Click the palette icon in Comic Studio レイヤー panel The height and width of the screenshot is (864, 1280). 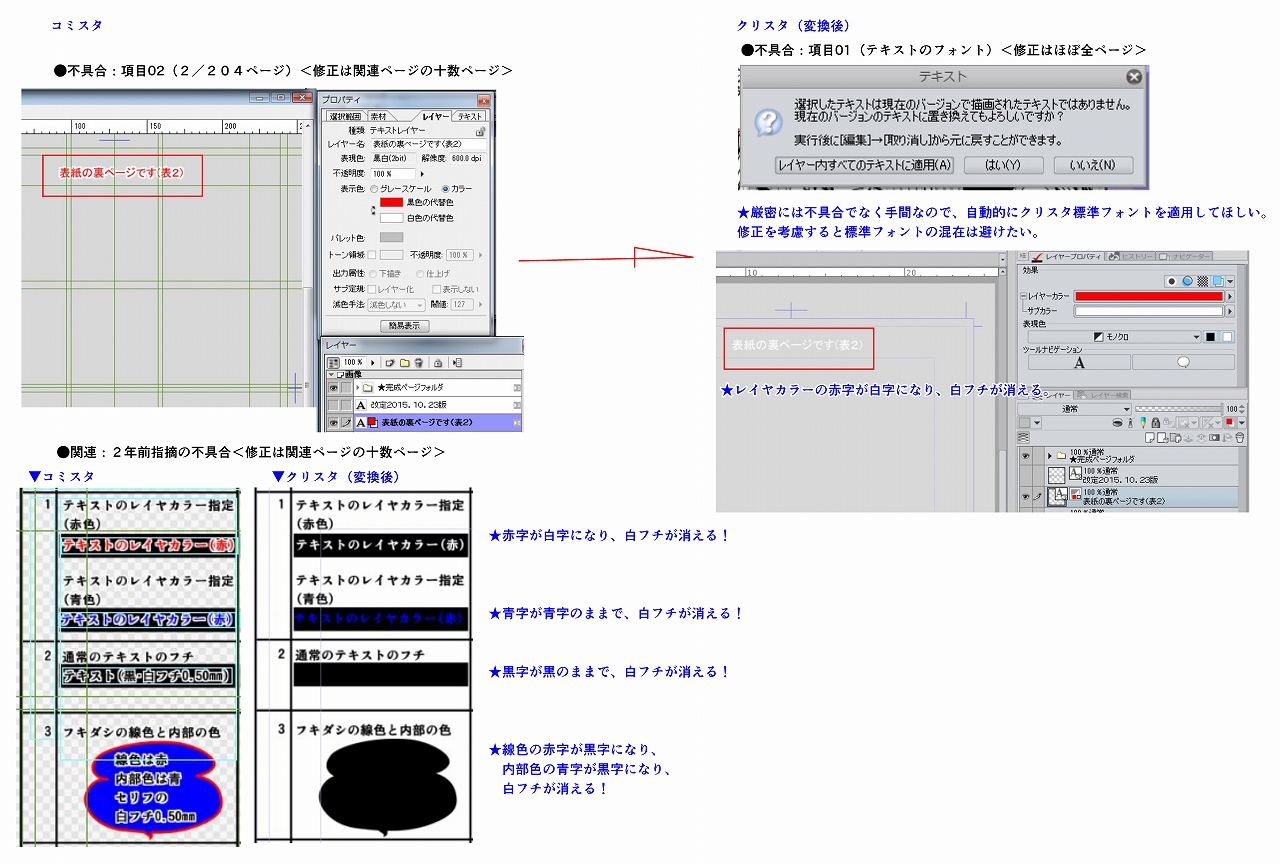333,362
